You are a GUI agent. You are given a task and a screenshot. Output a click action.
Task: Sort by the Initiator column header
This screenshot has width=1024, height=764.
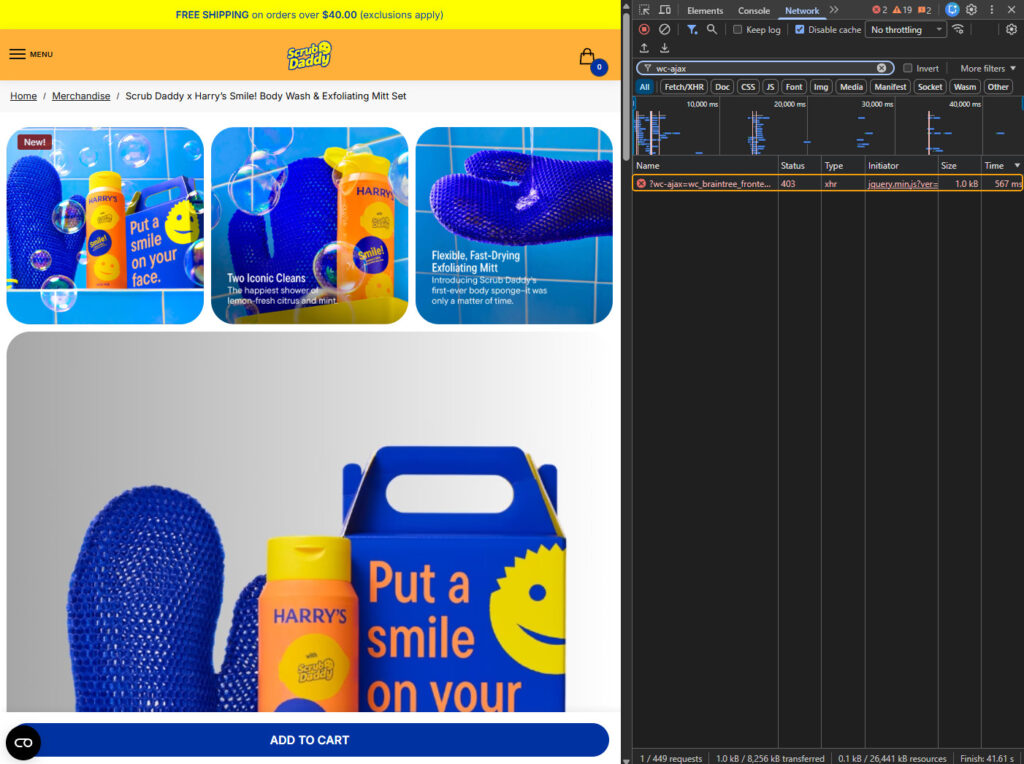point(901,166)
